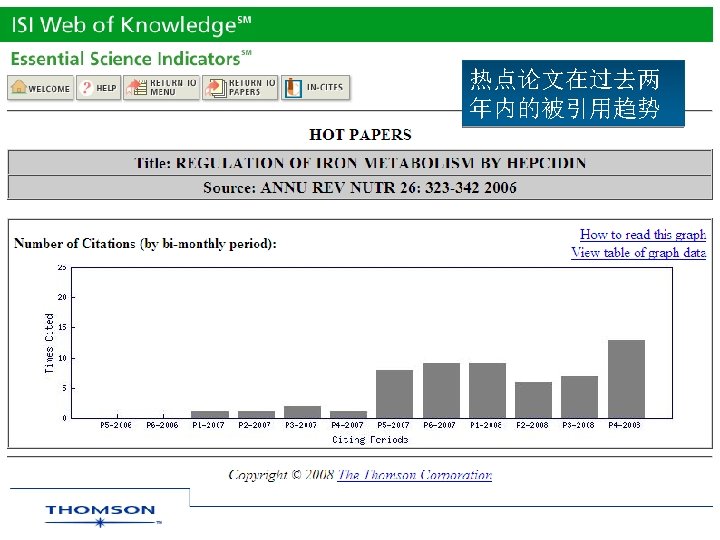
Task: Open the 'View table of graph data' link
Action: [x=638, y=253]
